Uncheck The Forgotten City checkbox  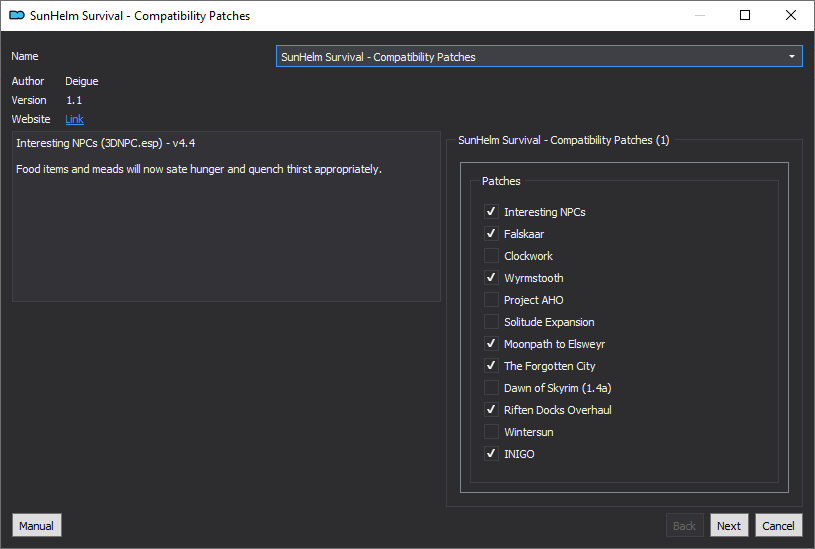pyautogui.click(x=491, y=365)
